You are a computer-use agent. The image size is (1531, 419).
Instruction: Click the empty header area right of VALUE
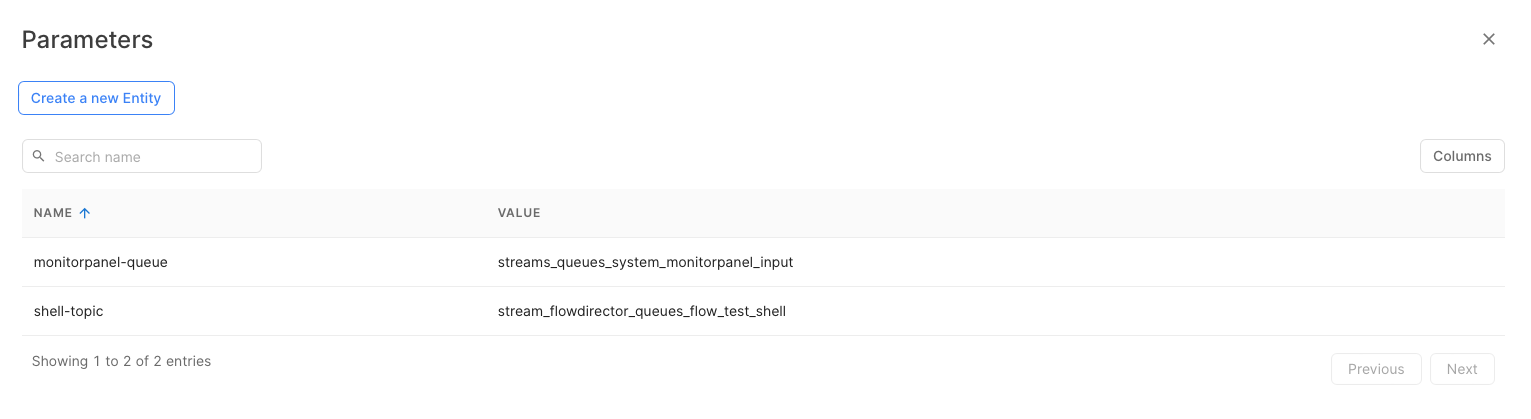point(1000,213)
